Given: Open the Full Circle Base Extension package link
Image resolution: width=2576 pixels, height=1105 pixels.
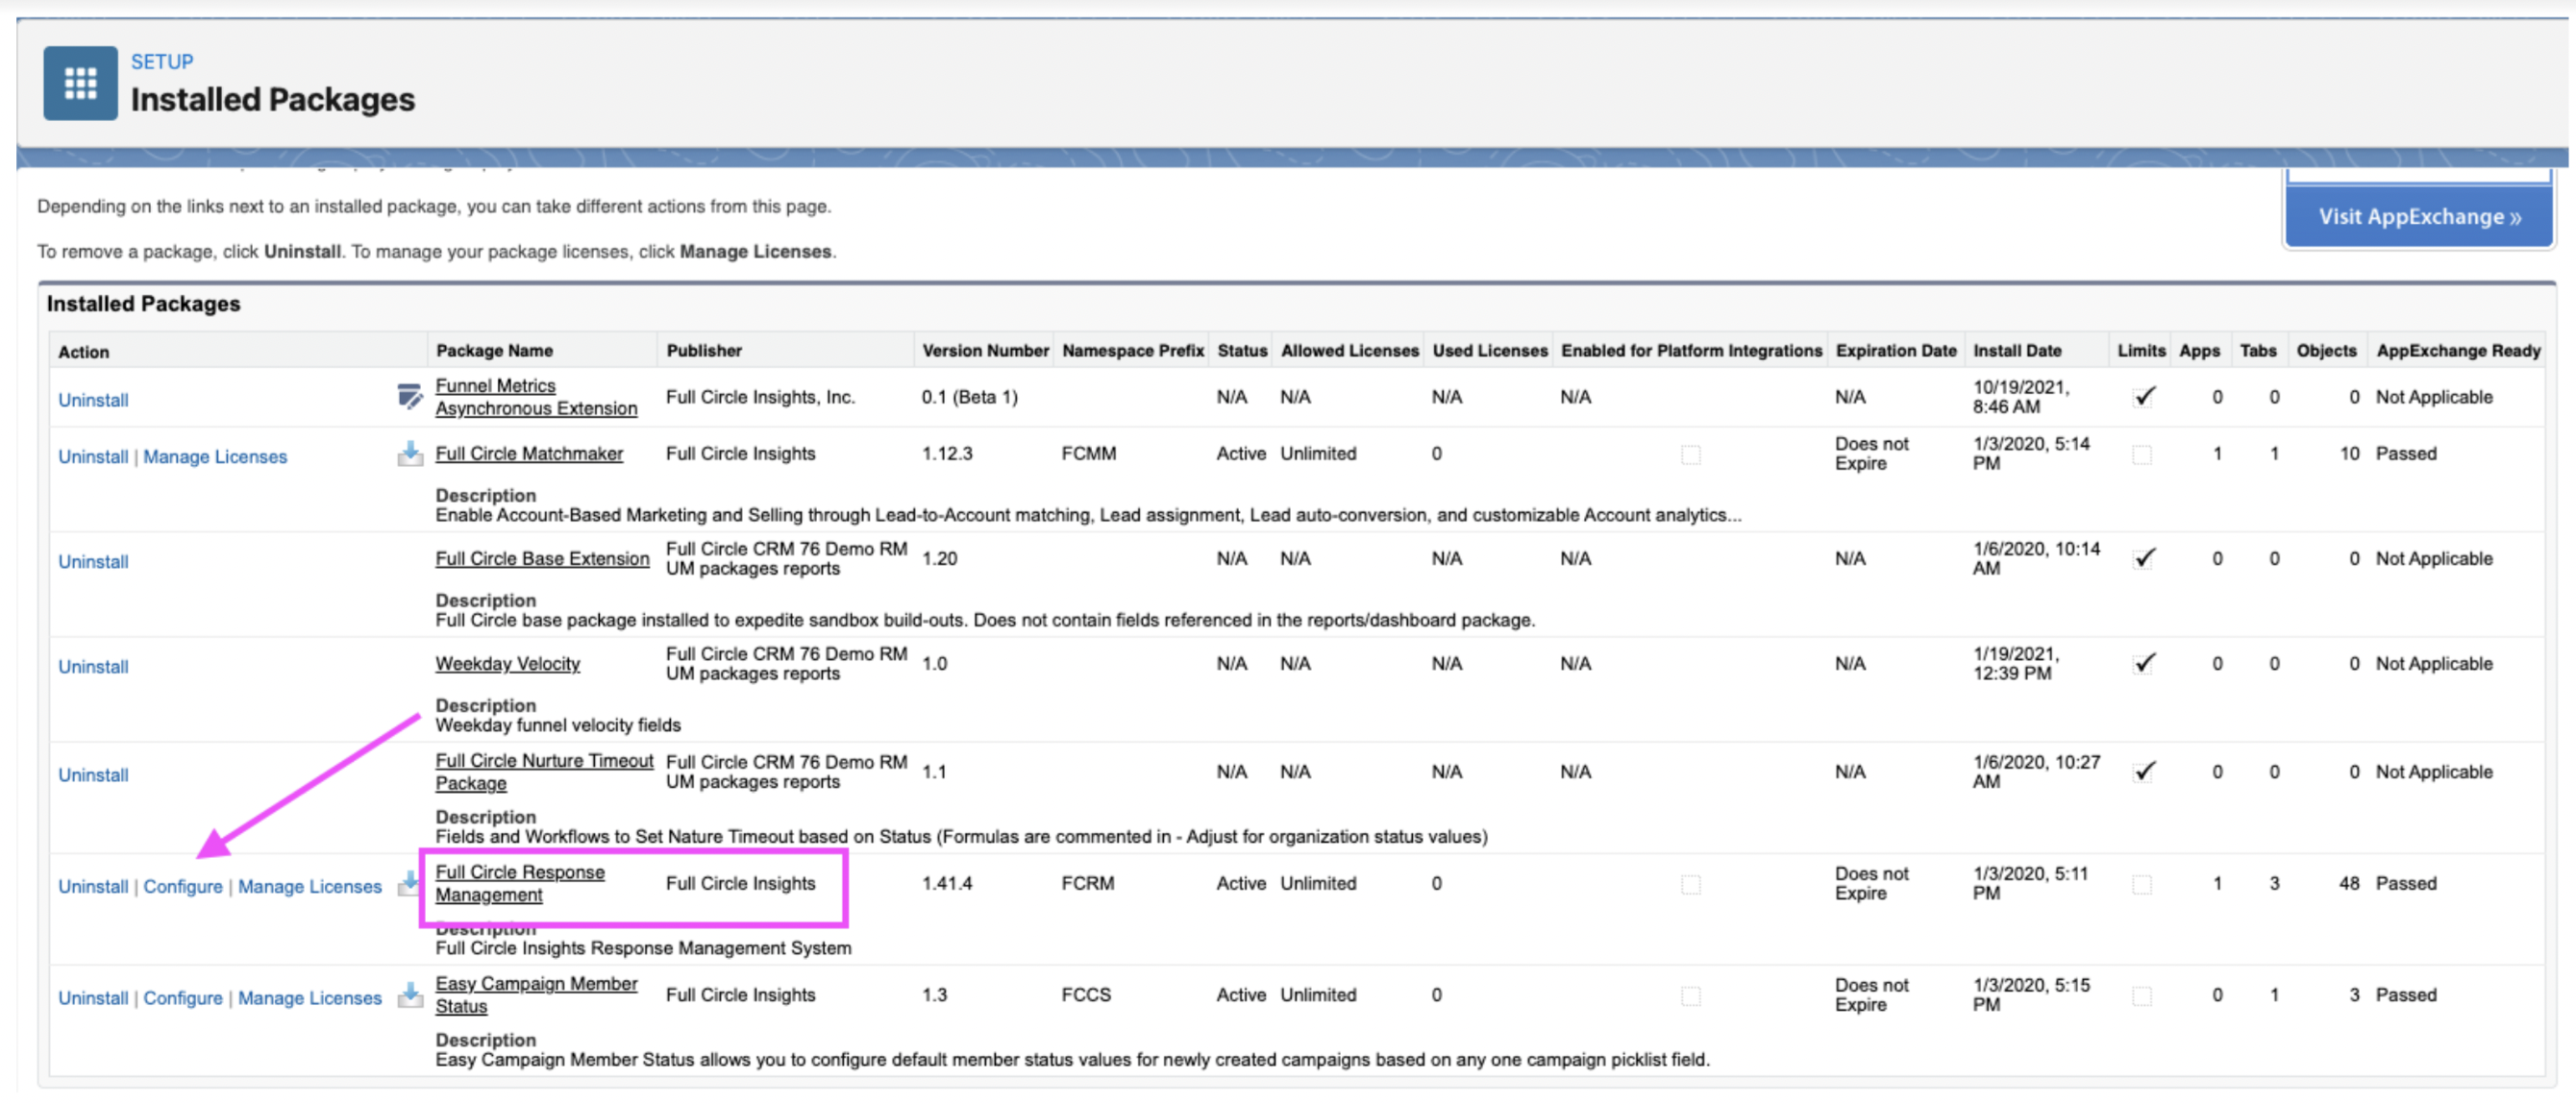Looking at the screenshot, I should [542, 559].
